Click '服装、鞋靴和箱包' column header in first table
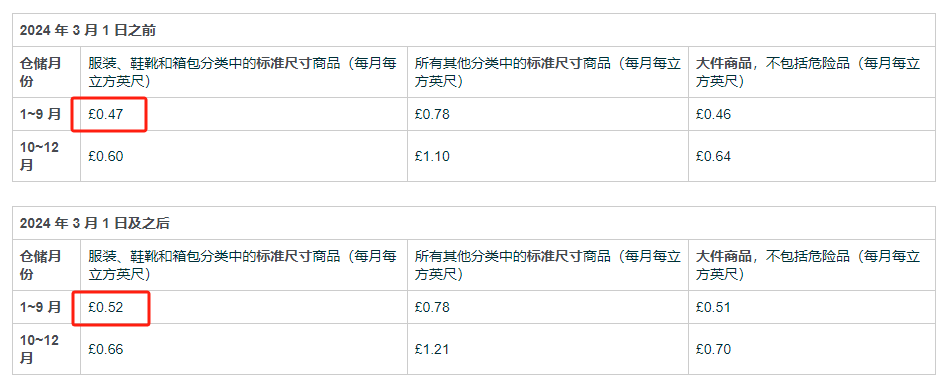This screenshot has height=390, width=948. point(242,73)
